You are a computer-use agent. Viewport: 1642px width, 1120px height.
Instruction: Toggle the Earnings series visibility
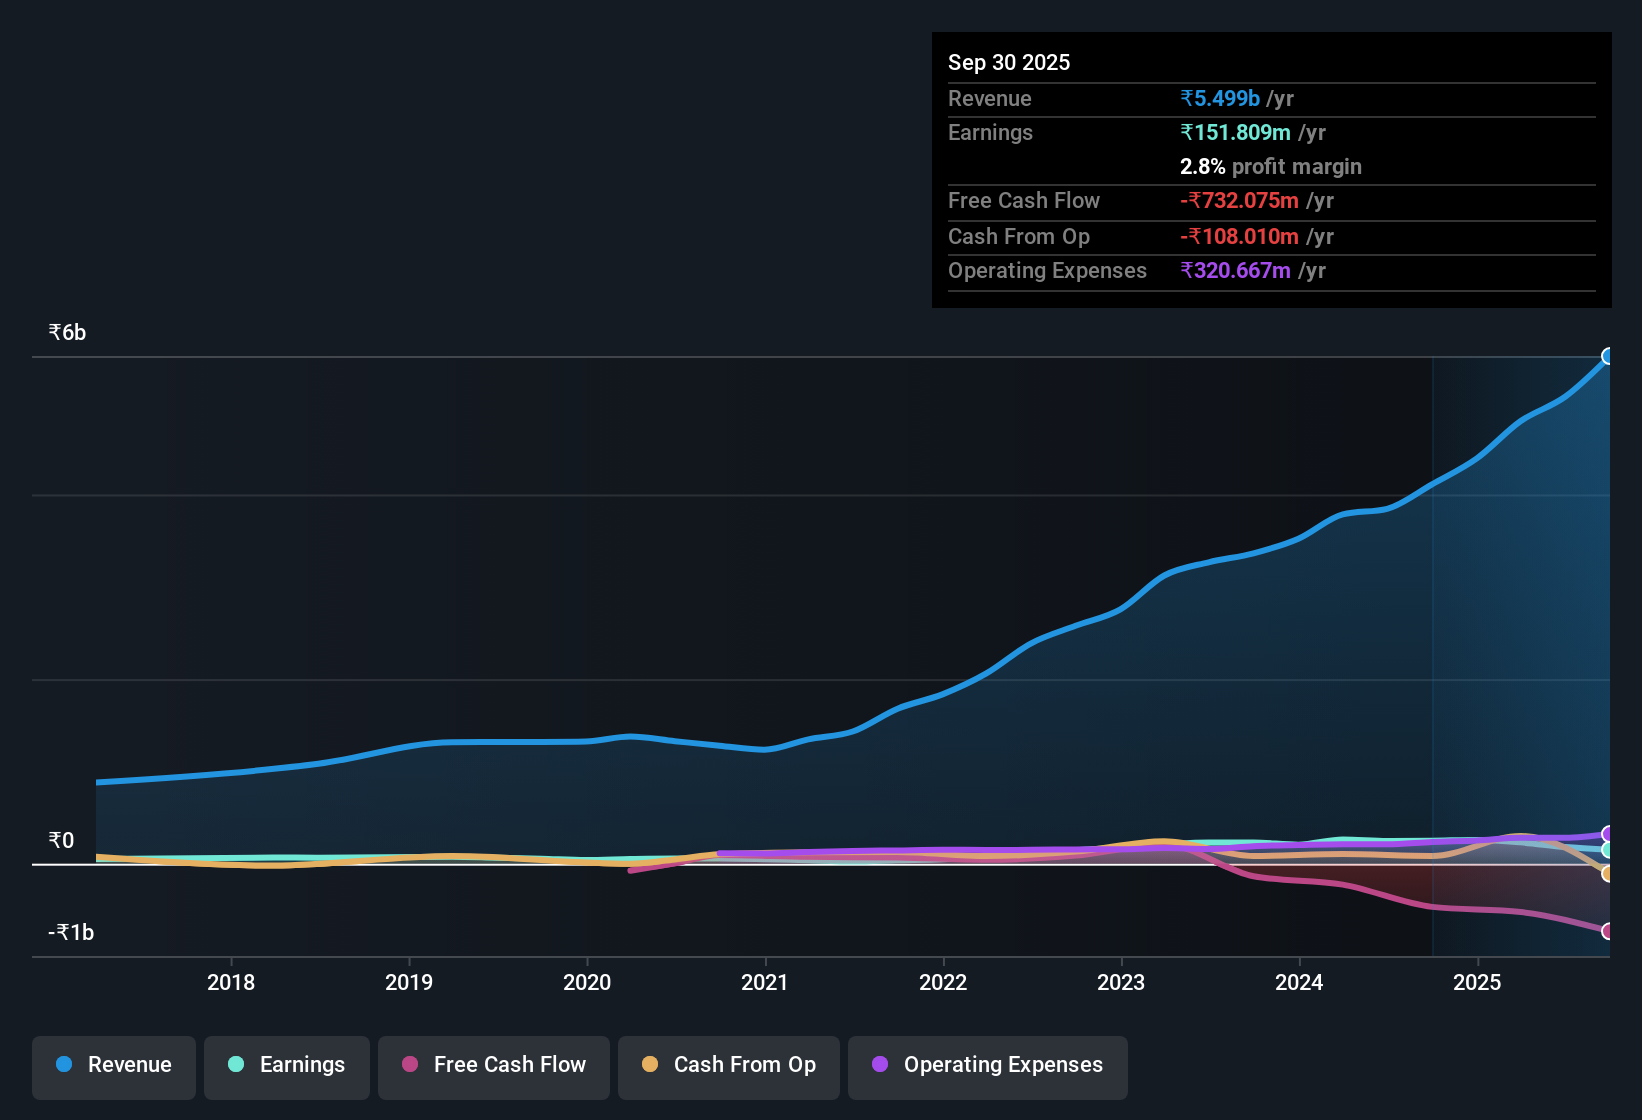click(x=286, y=1065)
